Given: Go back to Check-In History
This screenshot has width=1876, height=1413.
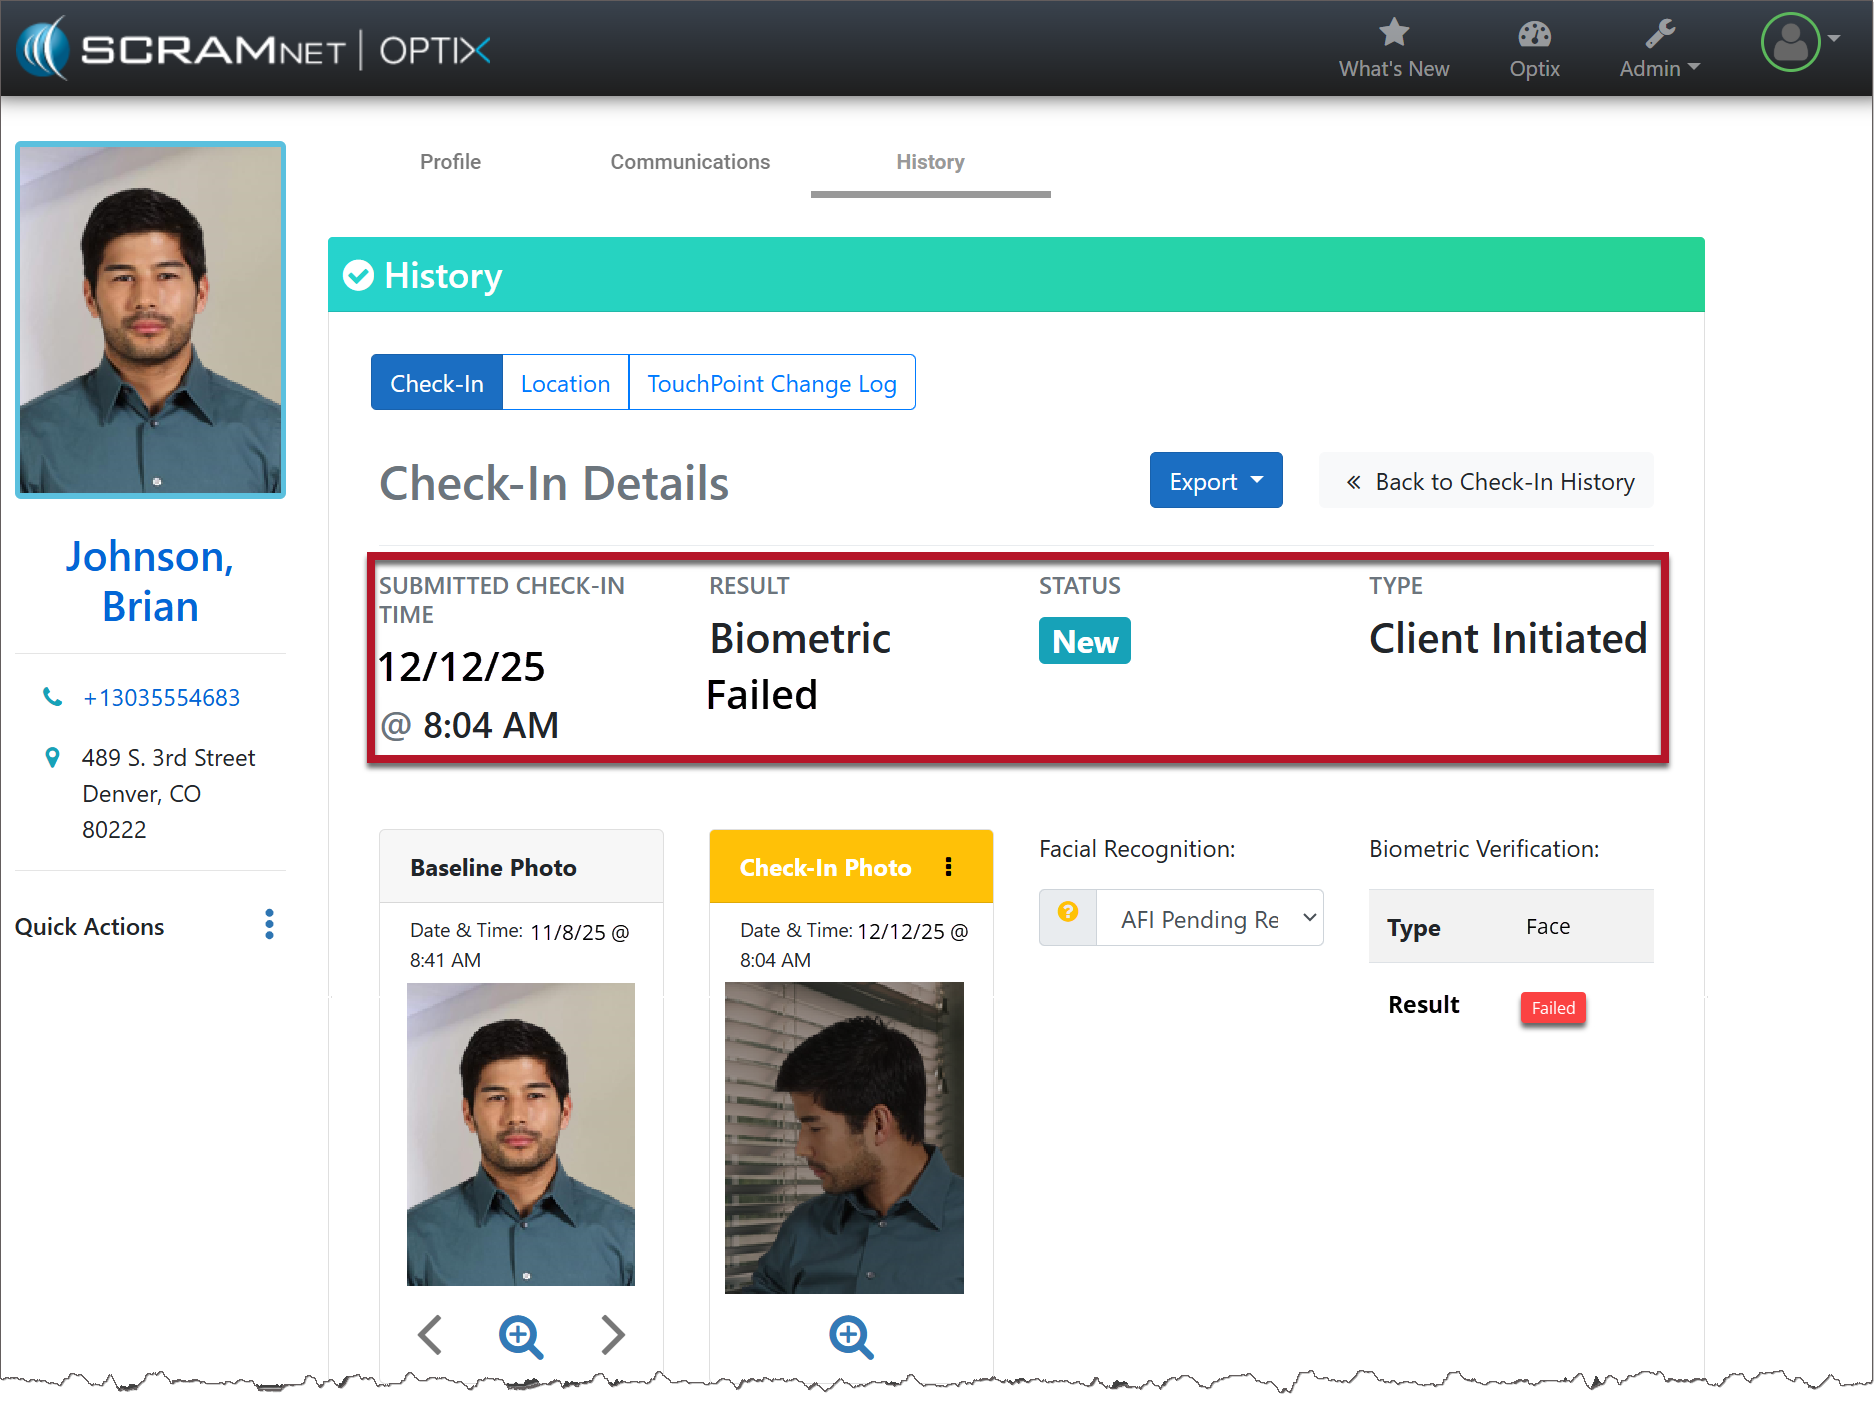Looking at the screenshot, I should (x=1487, y=482).
